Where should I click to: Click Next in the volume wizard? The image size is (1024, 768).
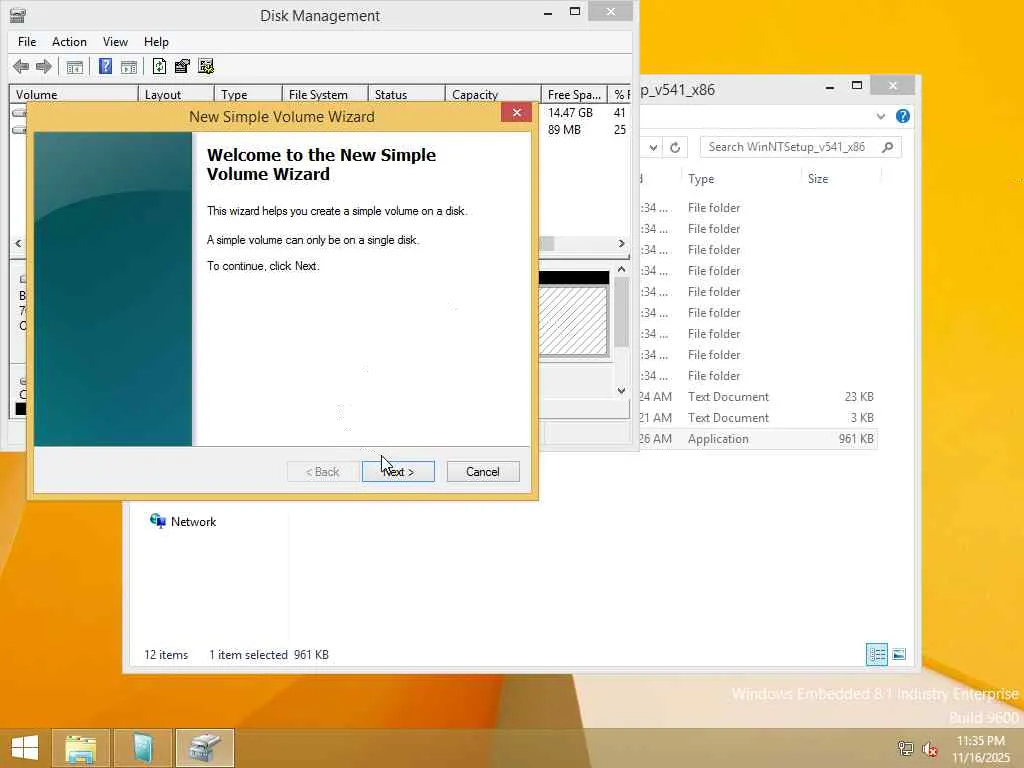click(x=398, y=472)
